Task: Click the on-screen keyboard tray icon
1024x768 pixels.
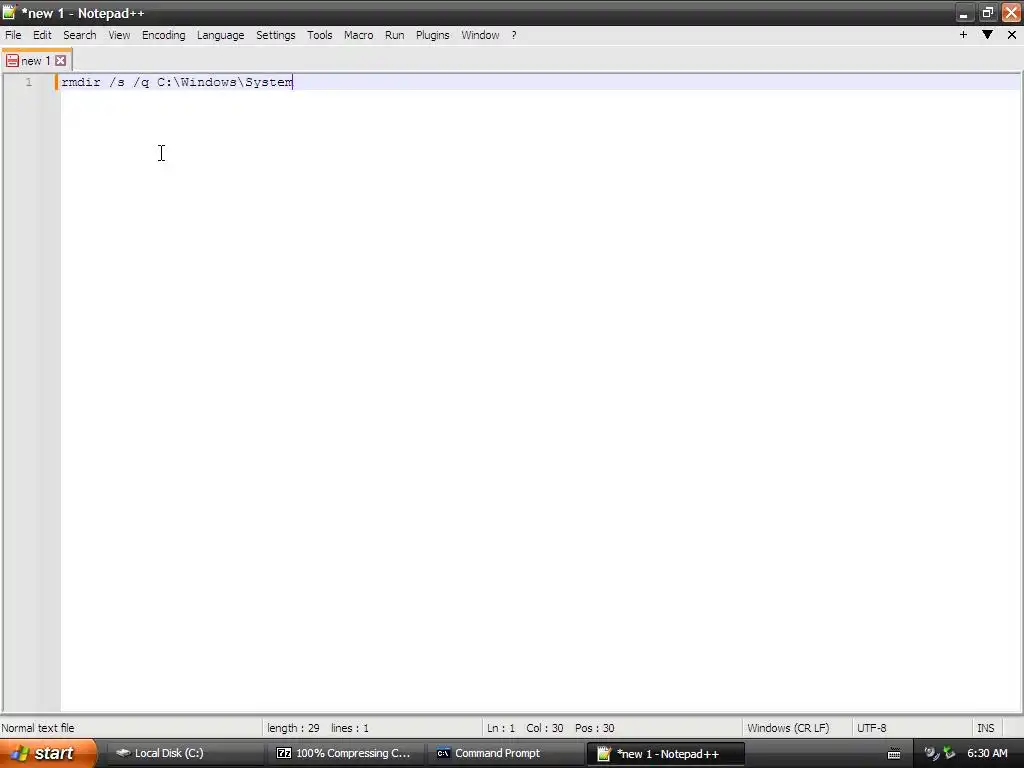Action: tap(894, 754)
